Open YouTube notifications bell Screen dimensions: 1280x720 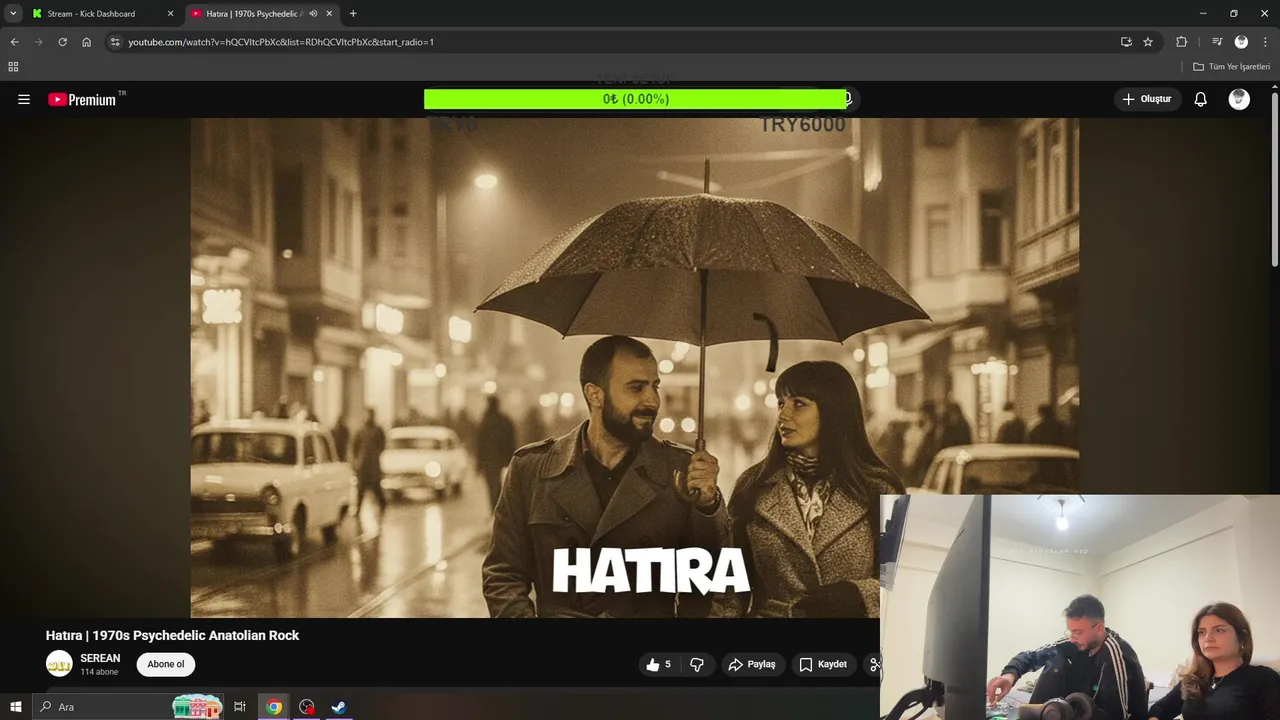coord(1200,99)
